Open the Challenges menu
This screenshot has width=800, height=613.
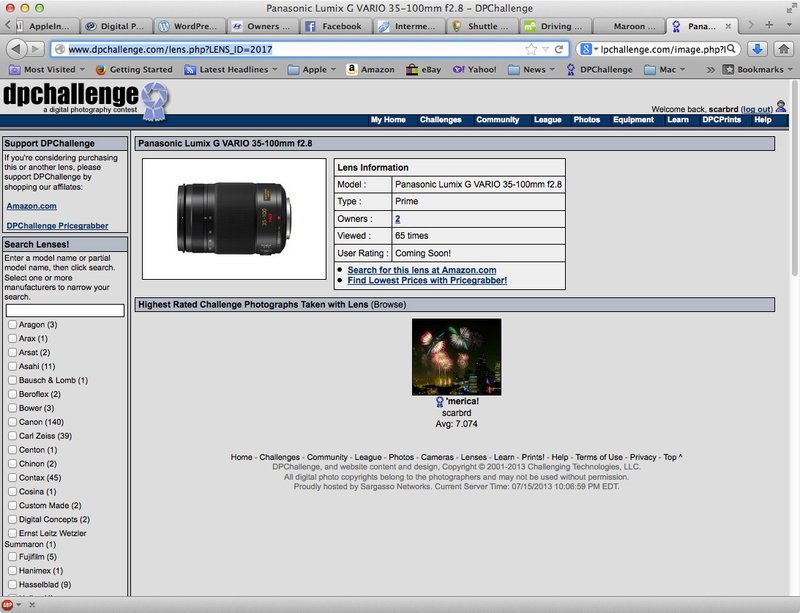coord(440,119)
